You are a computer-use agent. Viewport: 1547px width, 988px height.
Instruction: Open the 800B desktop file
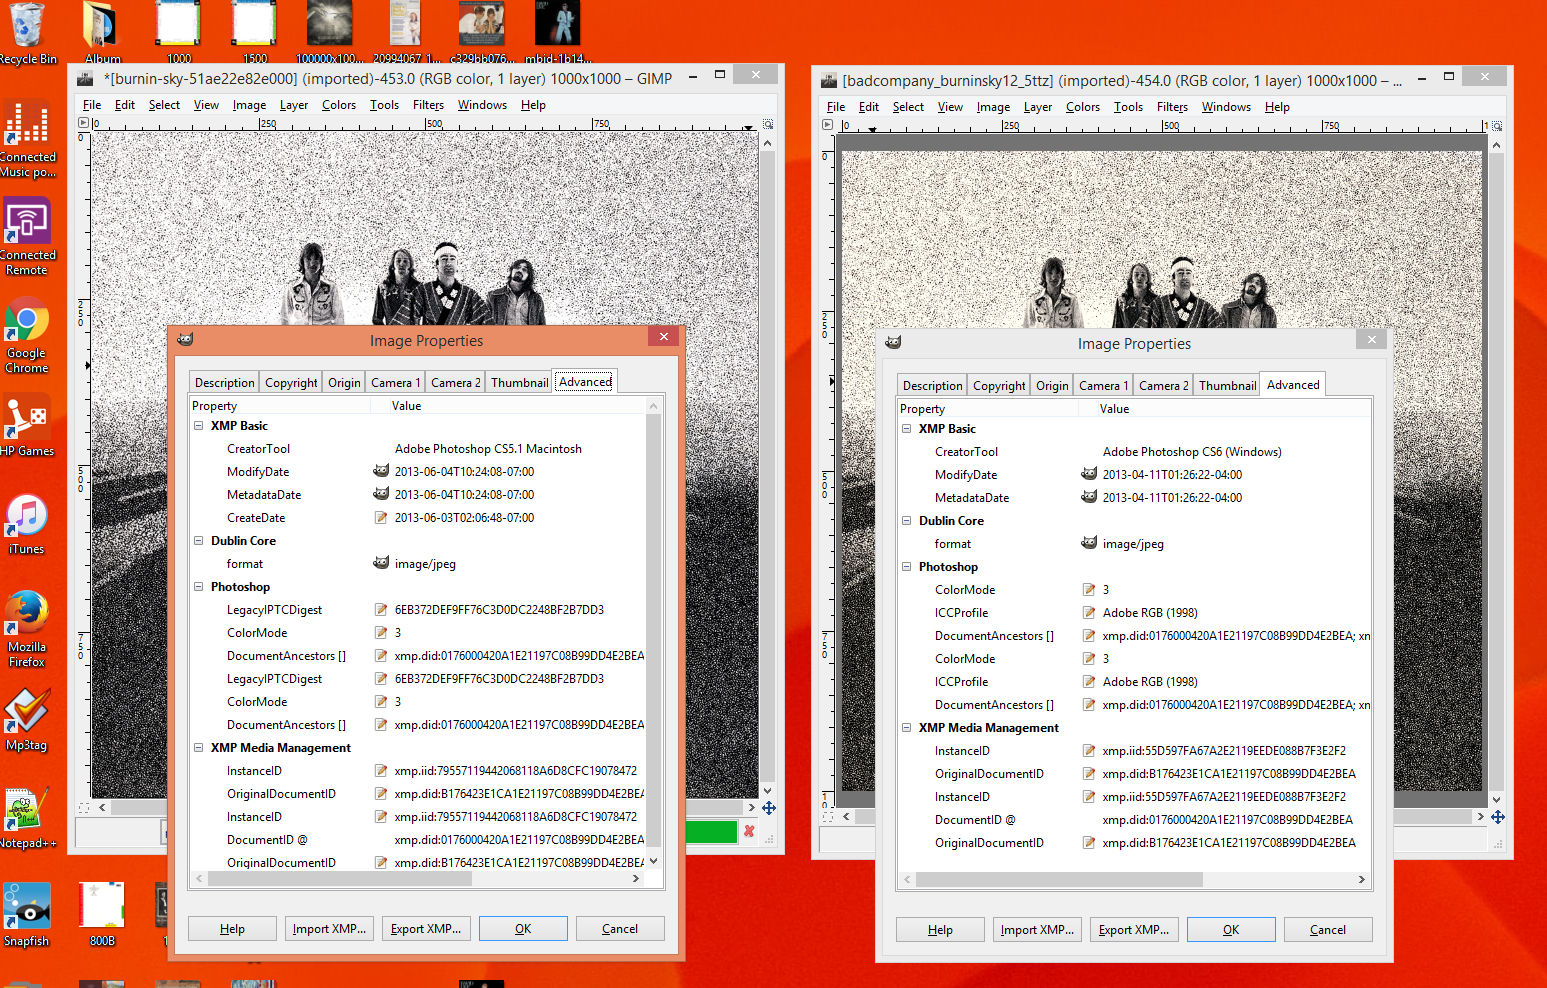point(102,915)
